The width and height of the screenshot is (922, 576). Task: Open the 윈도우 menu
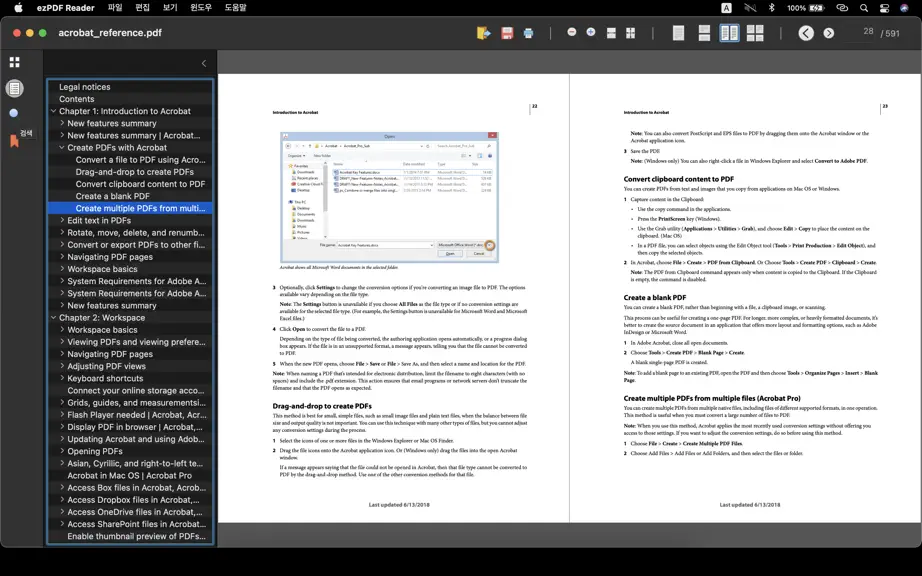[x=201, y=8]
